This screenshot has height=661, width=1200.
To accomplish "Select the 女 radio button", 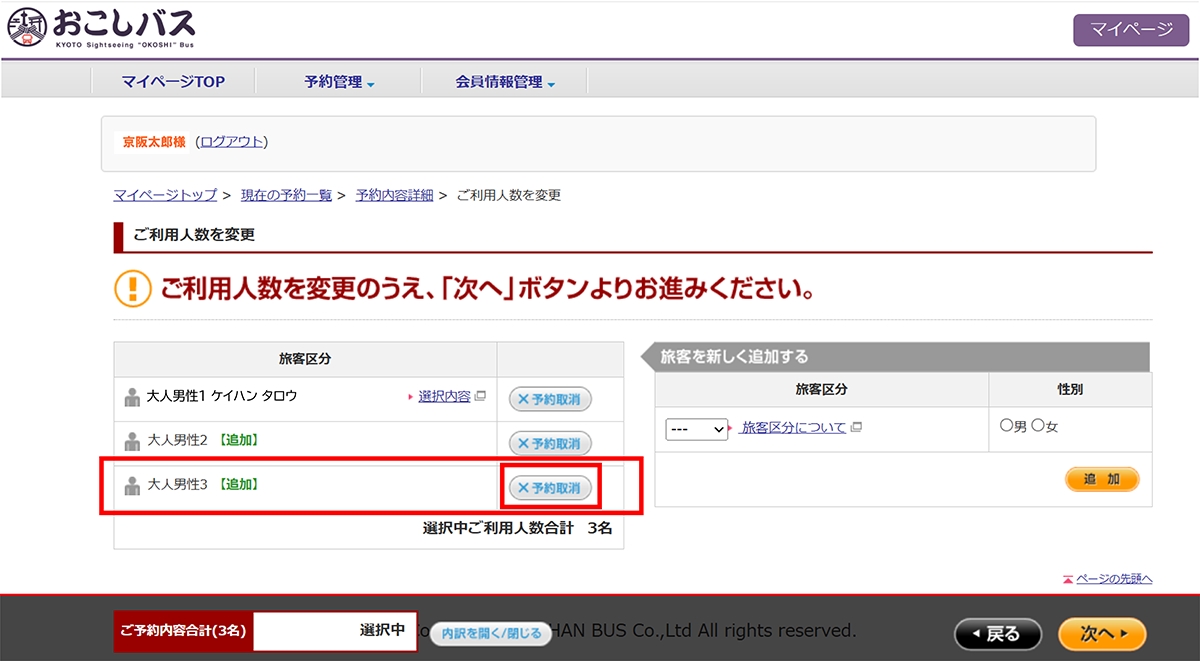I will (x=1037, y=425).
